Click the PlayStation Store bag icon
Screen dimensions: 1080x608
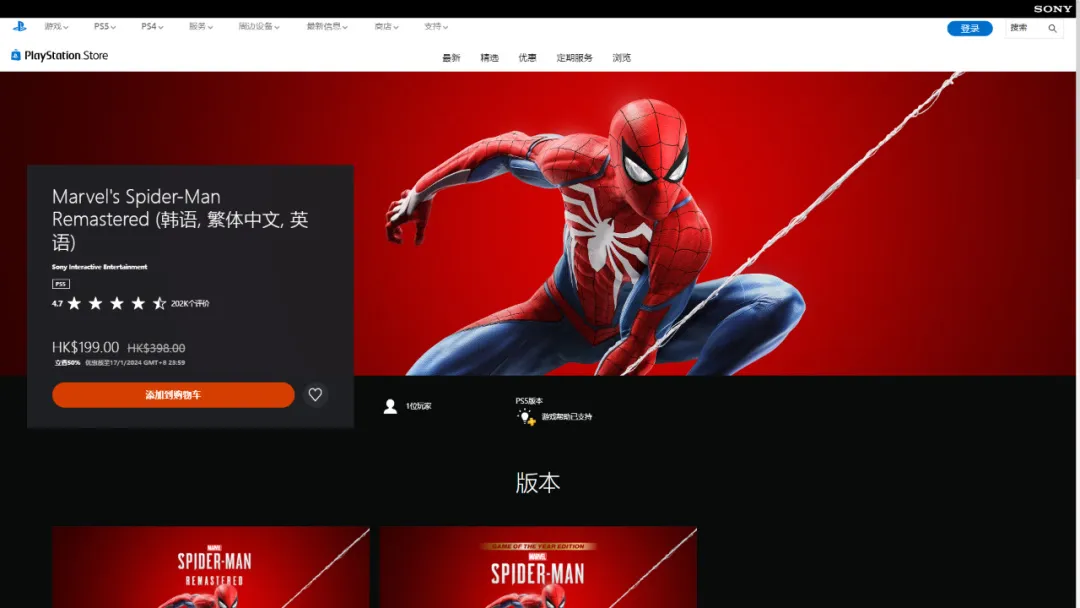tap(16, 55)
